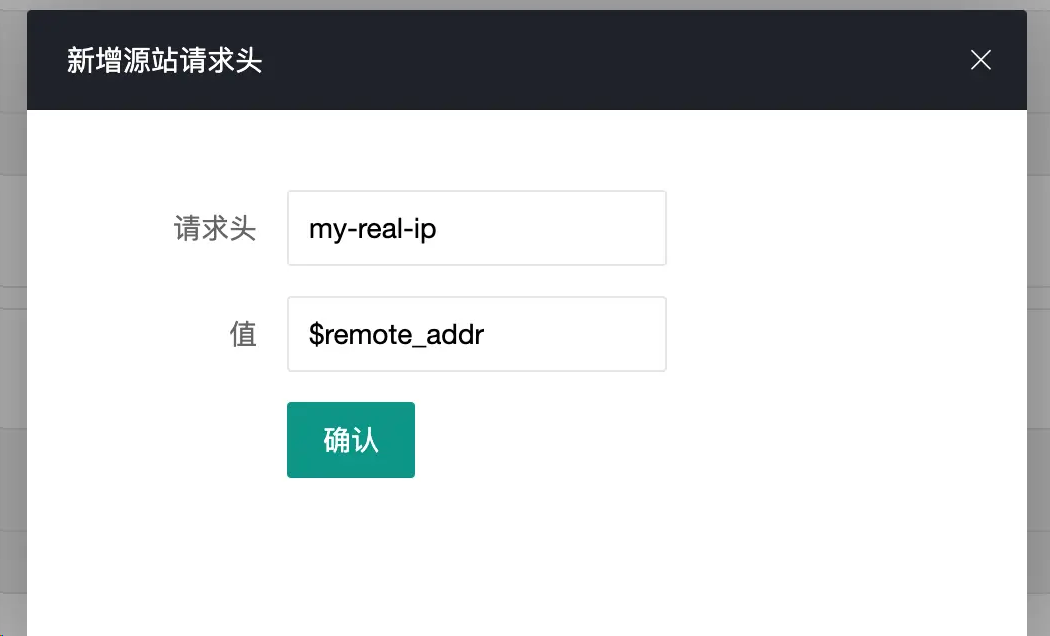
Task: Click the 值 label
Action: 243,334
